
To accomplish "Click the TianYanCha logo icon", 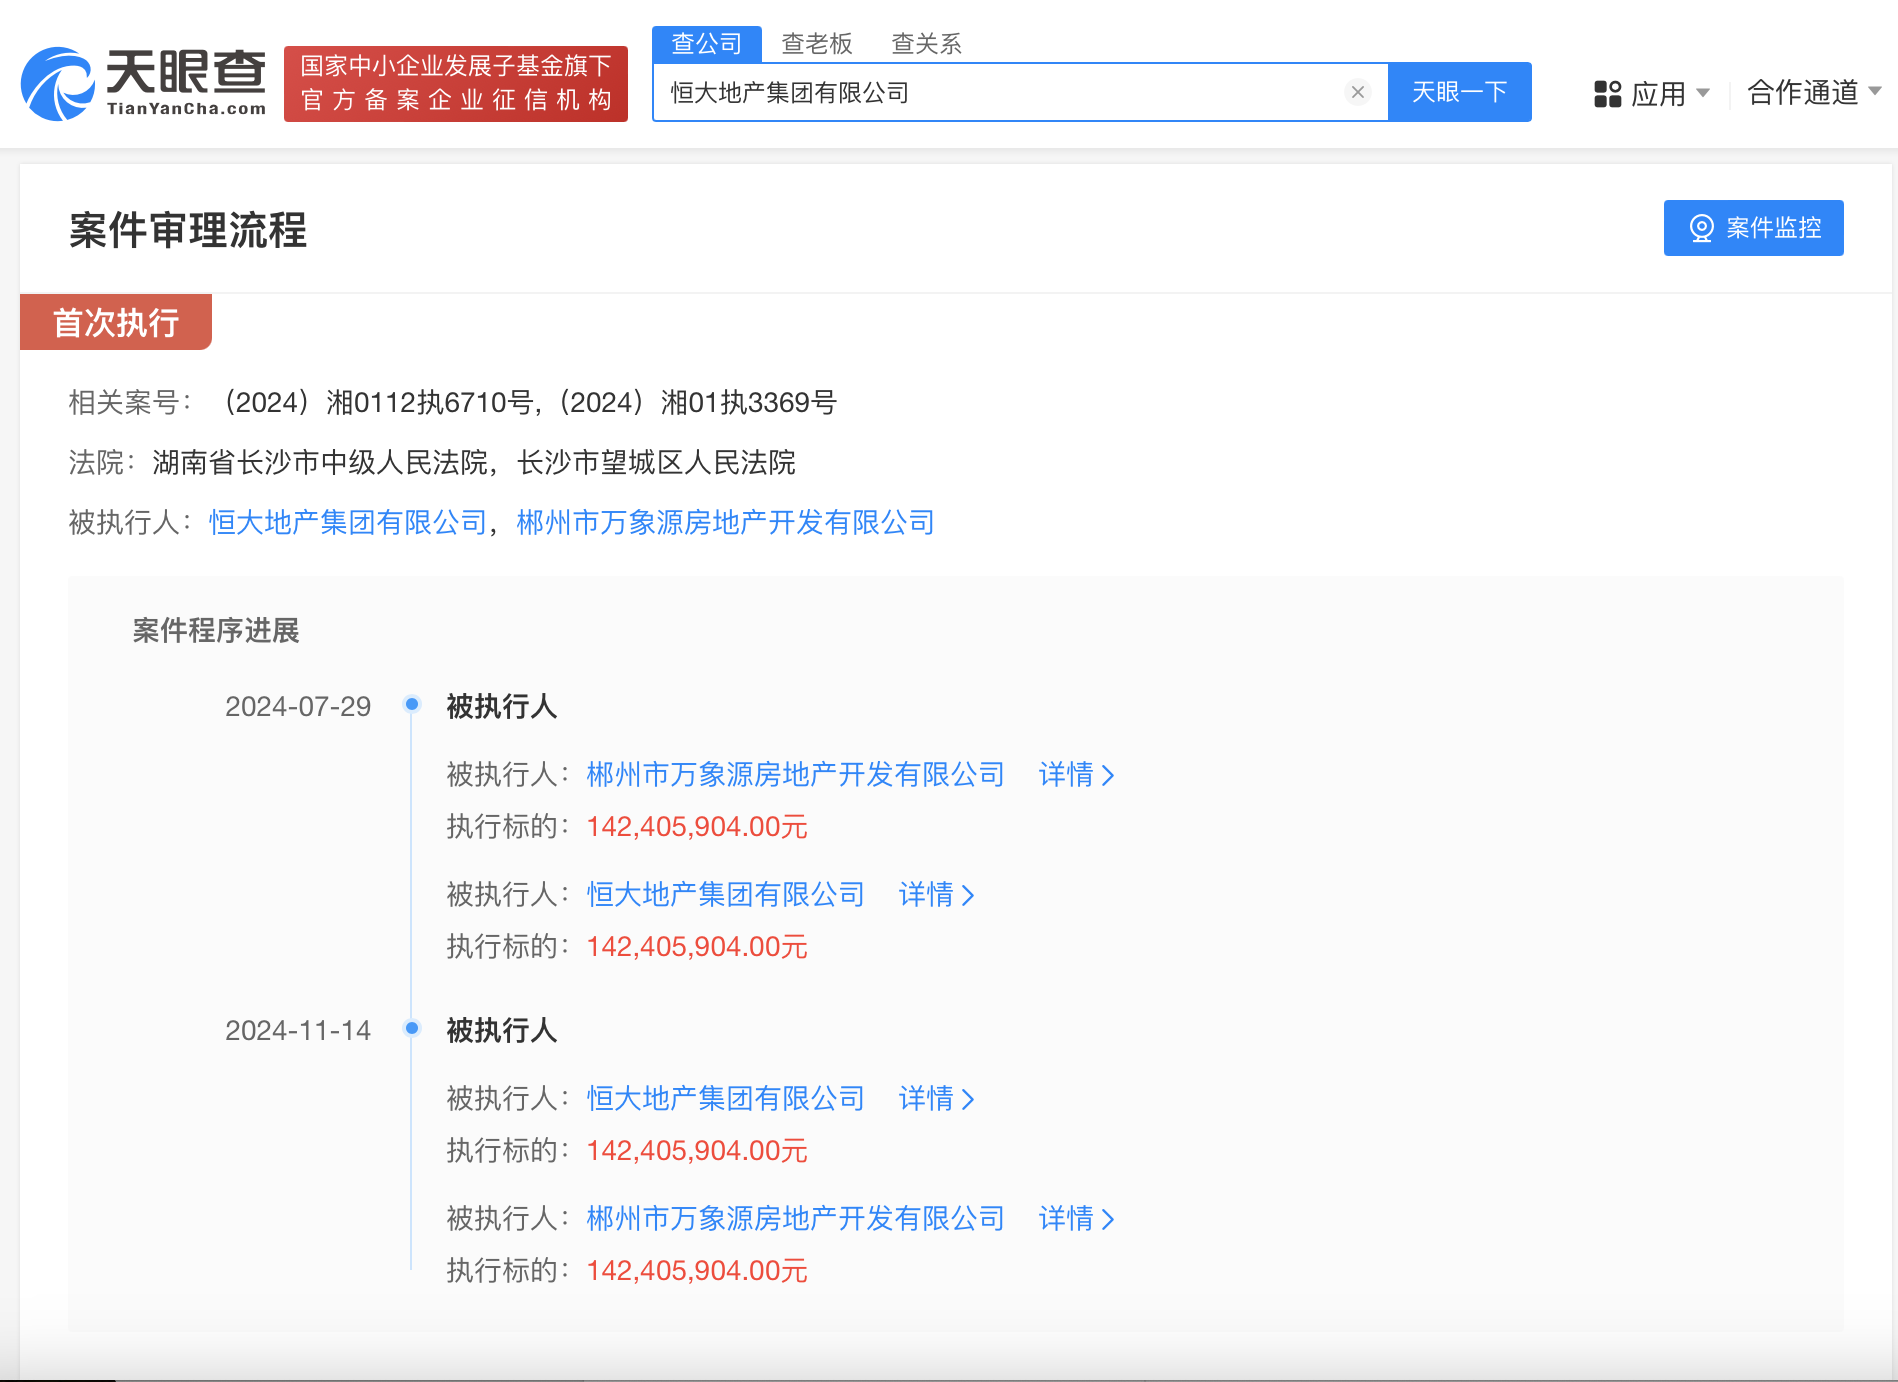I will coord(58,84).
